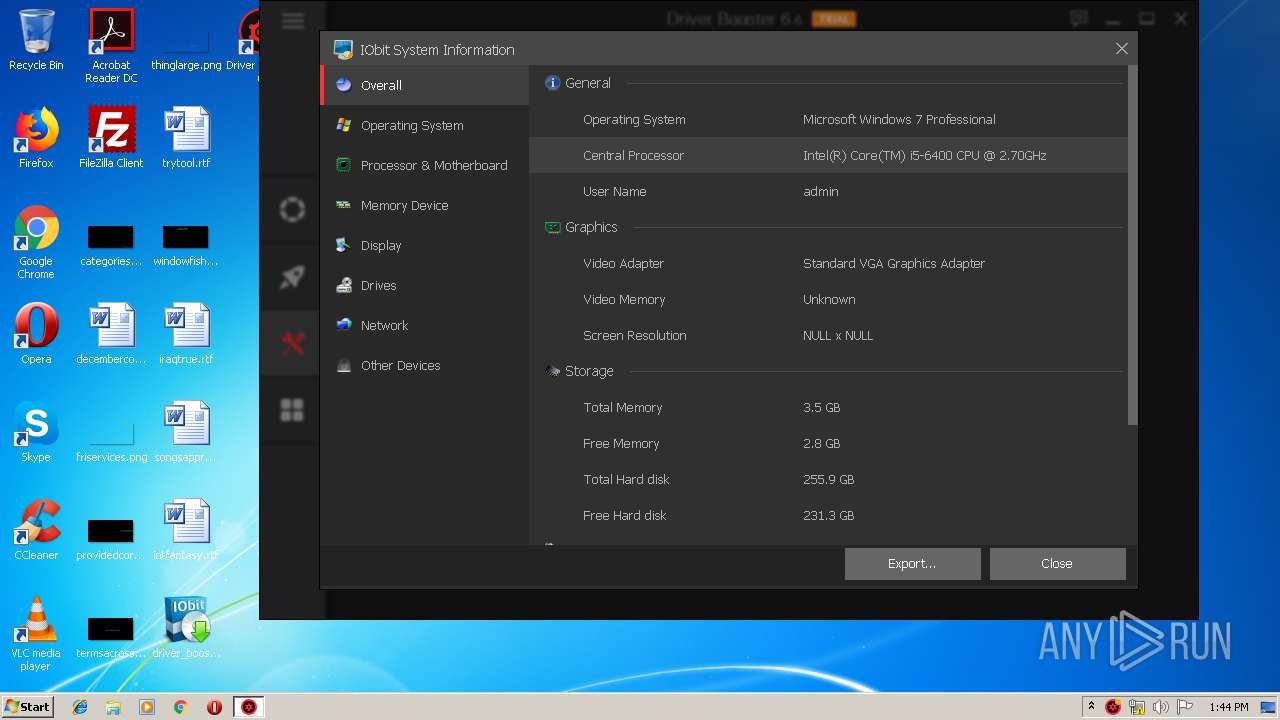The image size is (1280, 720).
Task: Select the friservices.png desktop file
Action: click(111, 440)
